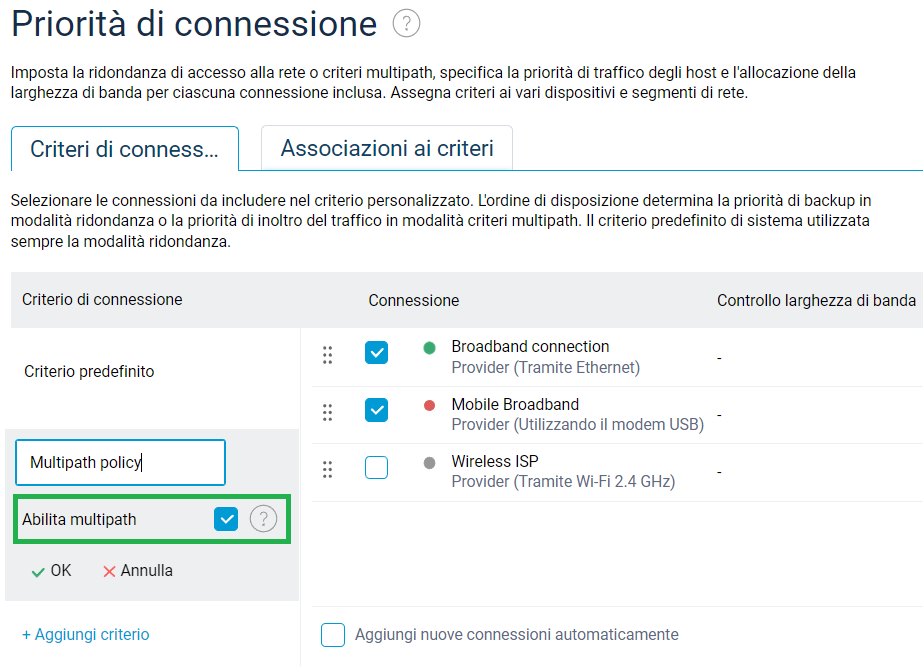Confirm policy with OK button
923x666 pixels.
[x=51, y=571]
